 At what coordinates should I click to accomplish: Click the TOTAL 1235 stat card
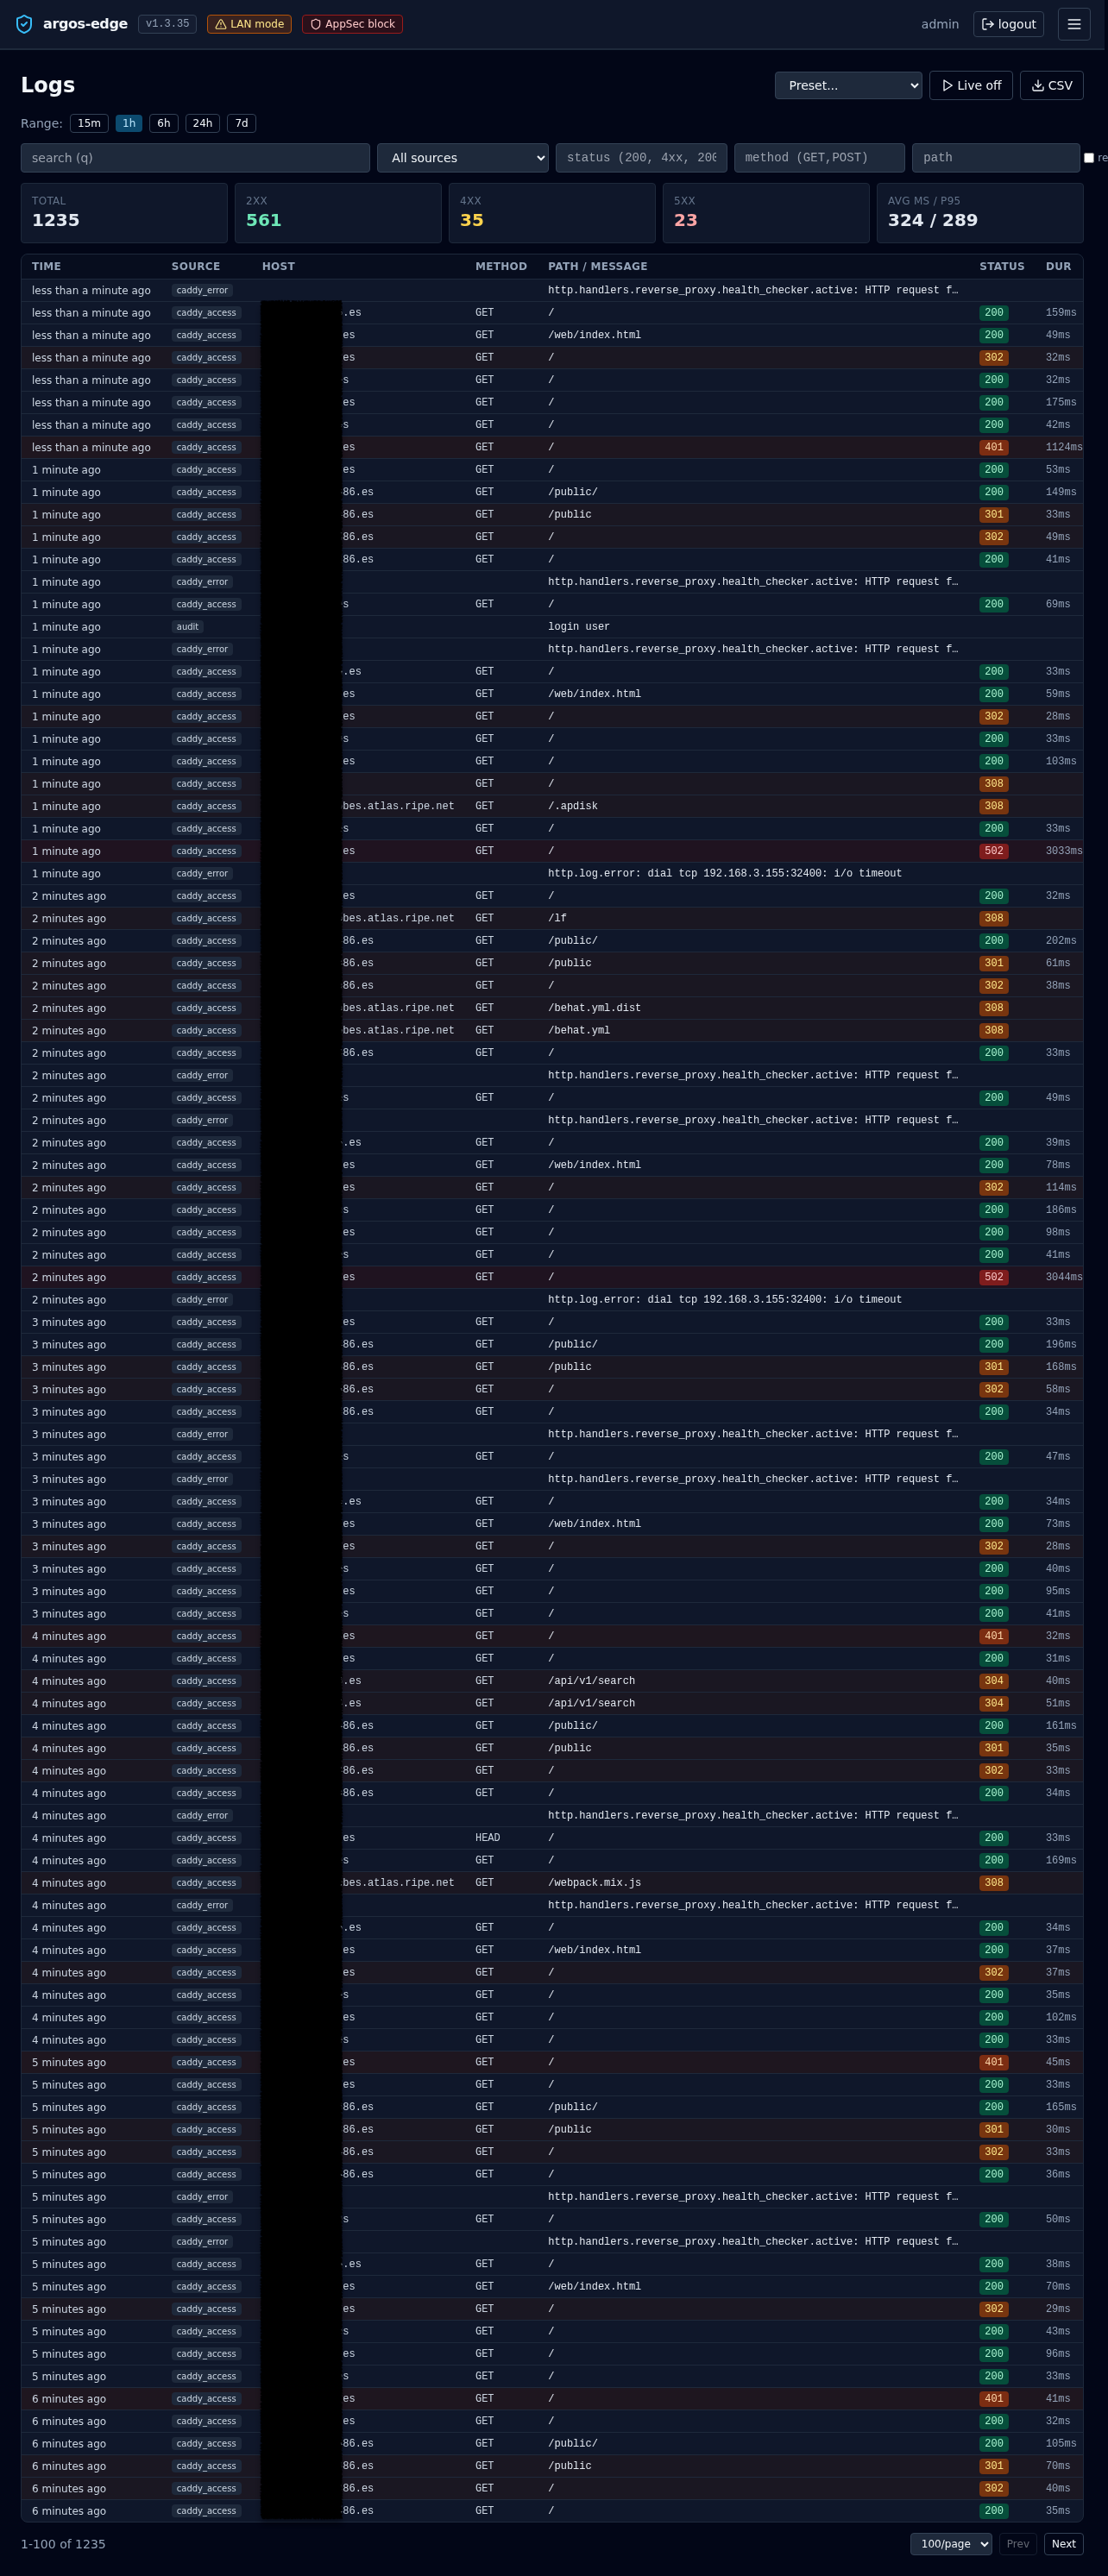tap(124, 213)
